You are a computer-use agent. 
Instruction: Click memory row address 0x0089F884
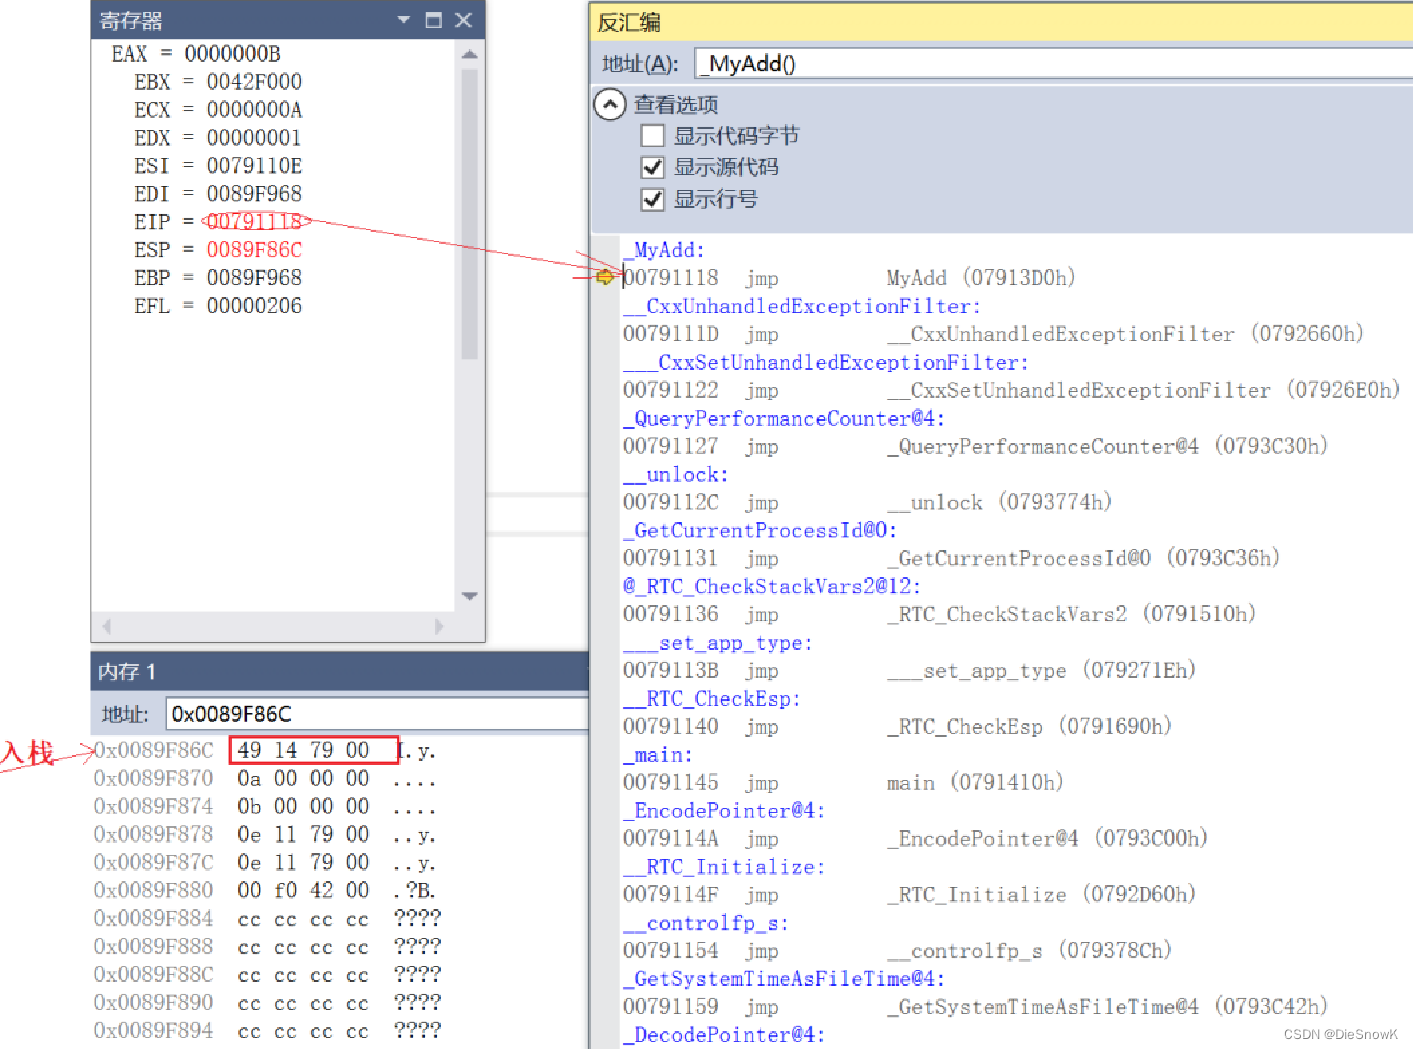[153, 918]
